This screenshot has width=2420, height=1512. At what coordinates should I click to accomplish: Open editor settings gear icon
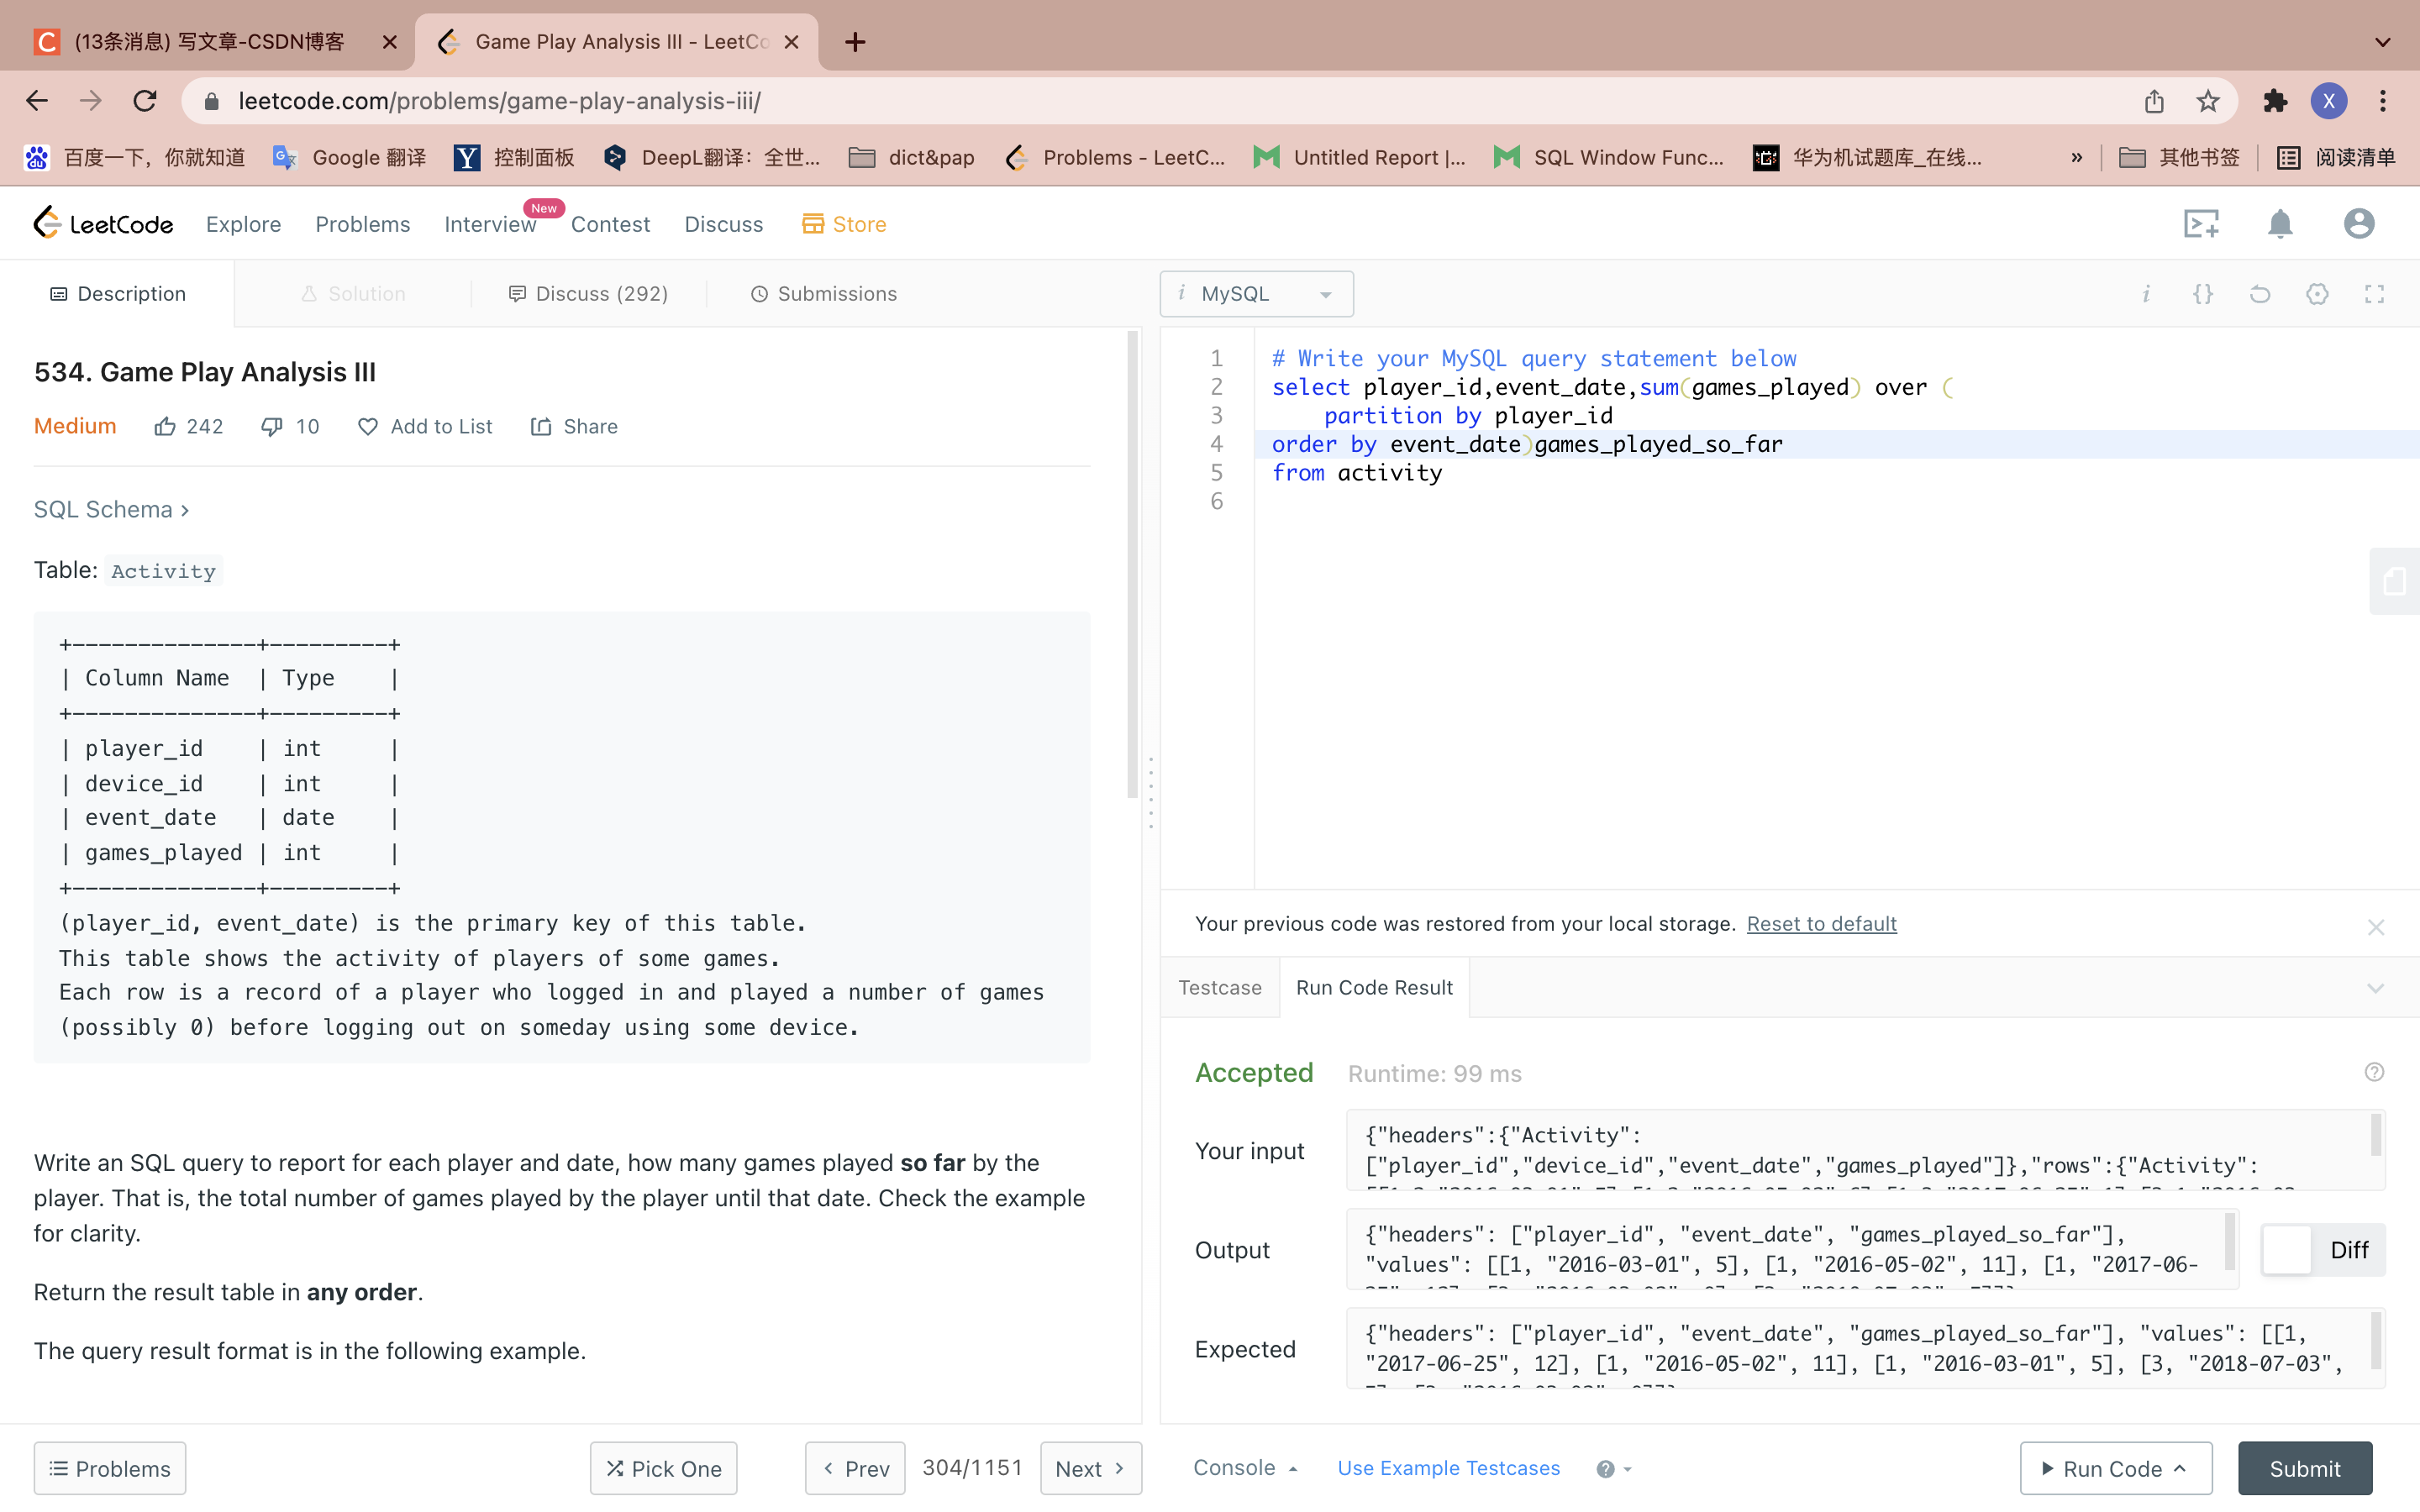pos(2317,294)
